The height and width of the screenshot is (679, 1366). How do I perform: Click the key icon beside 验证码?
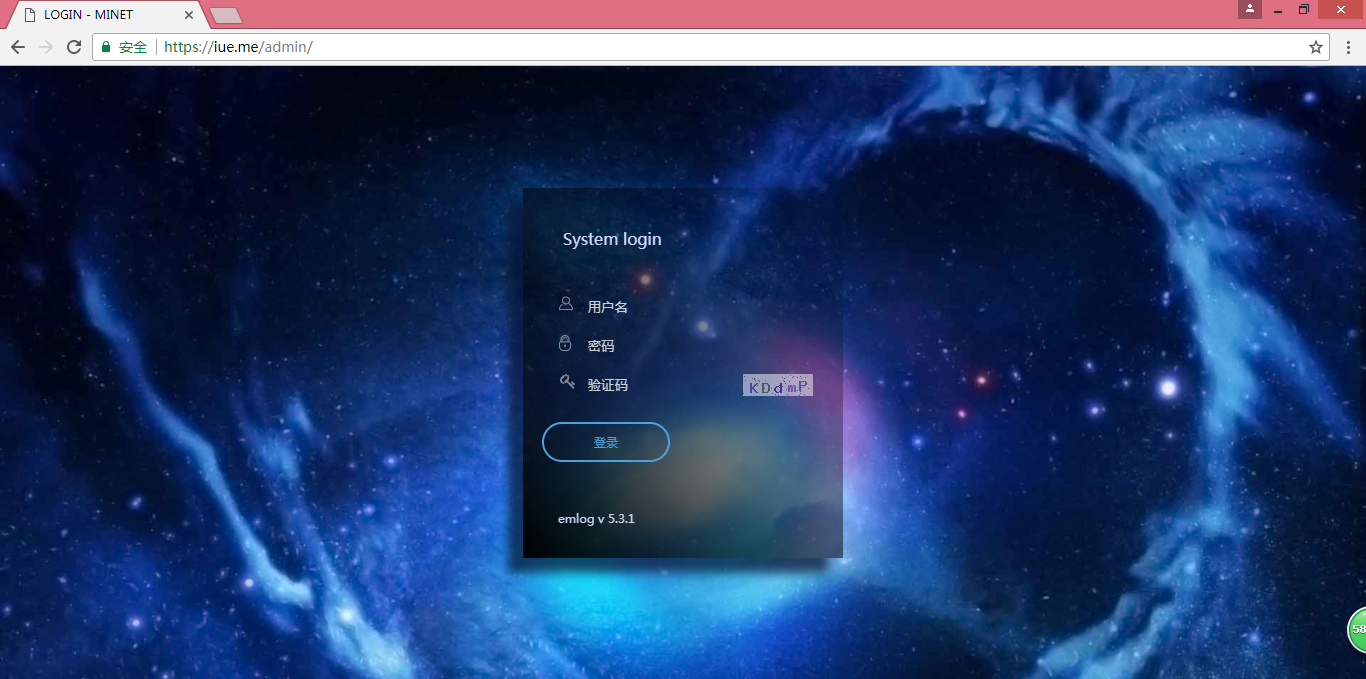[x=567, y=381]
